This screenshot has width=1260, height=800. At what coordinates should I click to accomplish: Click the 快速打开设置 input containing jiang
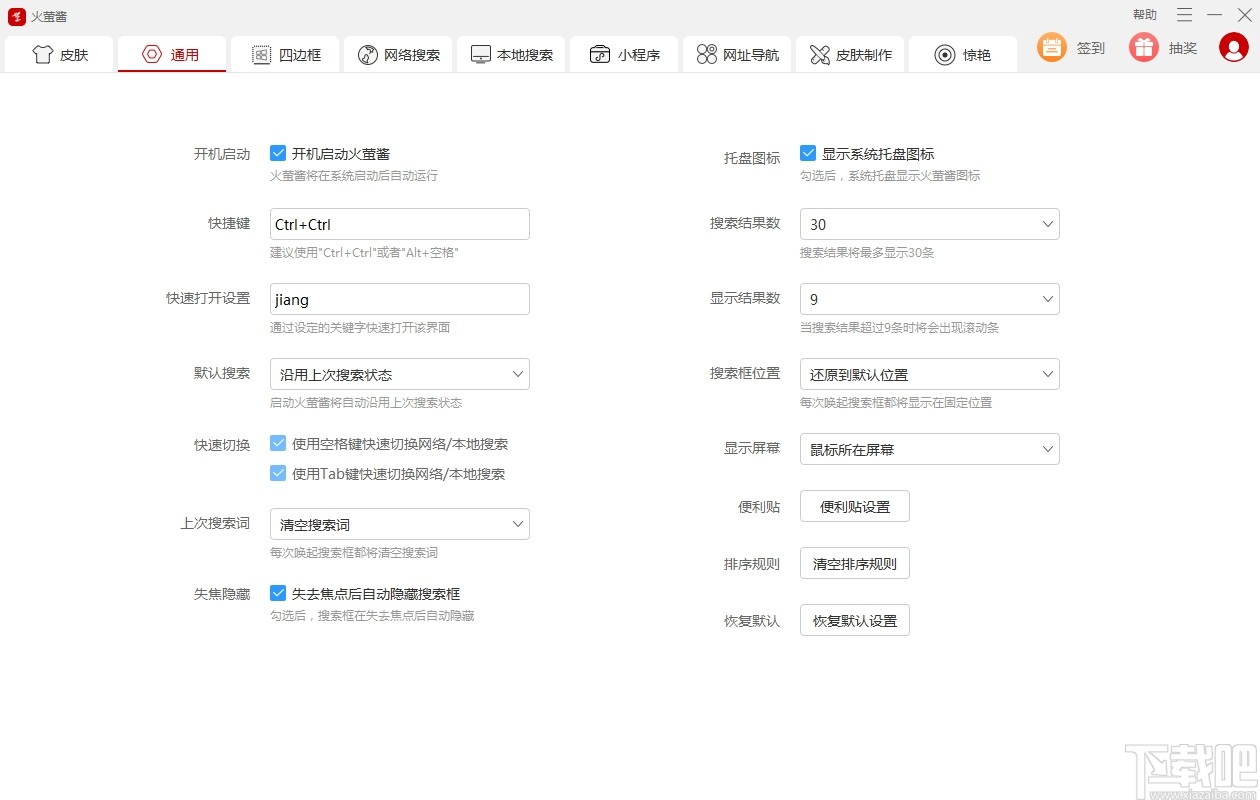click(x=399, y=299)
